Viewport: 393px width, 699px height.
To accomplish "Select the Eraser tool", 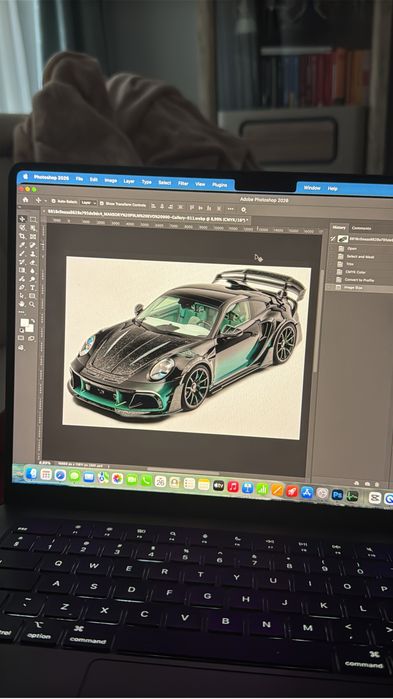I will click(33, 263).
